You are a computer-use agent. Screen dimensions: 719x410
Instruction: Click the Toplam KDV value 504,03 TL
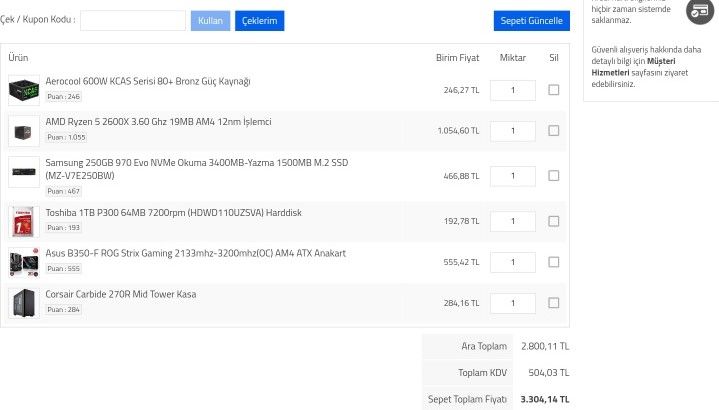point(548,373)
